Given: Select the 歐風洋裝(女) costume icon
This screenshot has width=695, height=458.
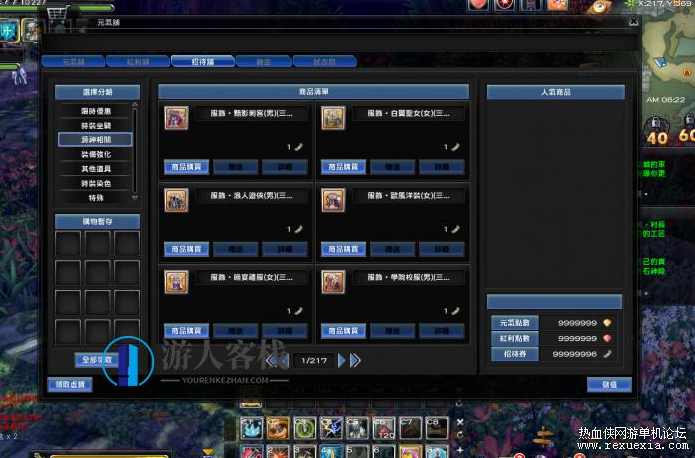Looking at the screenshot, I should (333, 200).
